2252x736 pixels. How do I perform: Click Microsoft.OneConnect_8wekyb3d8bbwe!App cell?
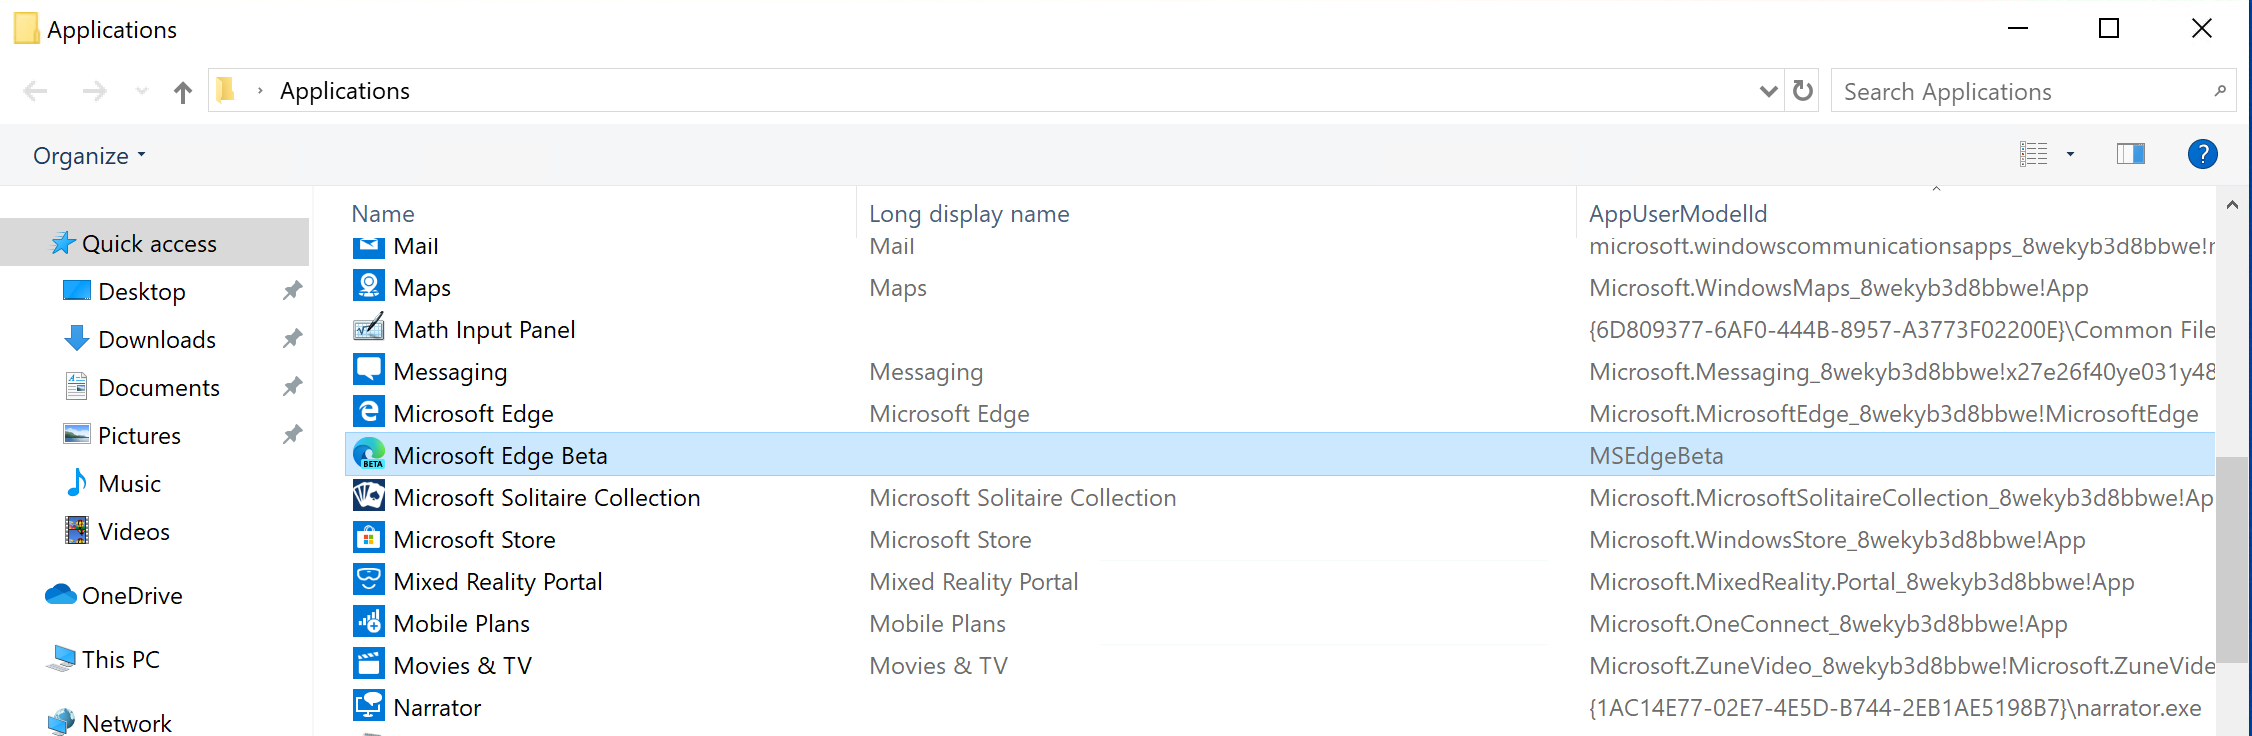click(1828, 624)
